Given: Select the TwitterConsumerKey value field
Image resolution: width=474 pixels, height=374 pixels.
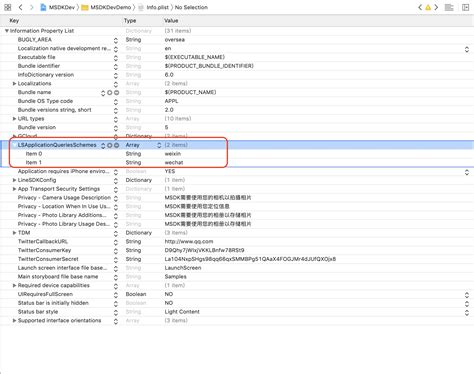Looking at the screenshot, I should click(x=204, y=250).
